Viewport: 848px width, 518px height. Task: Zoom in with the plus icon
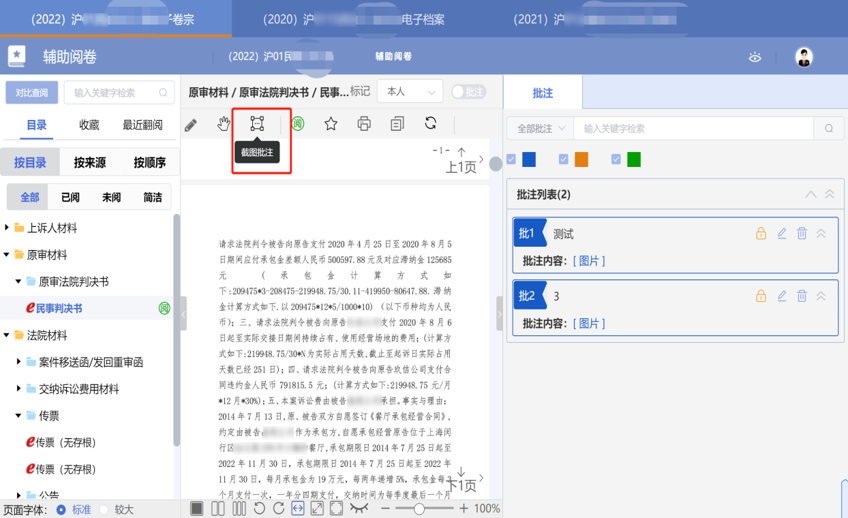point(463,508)
